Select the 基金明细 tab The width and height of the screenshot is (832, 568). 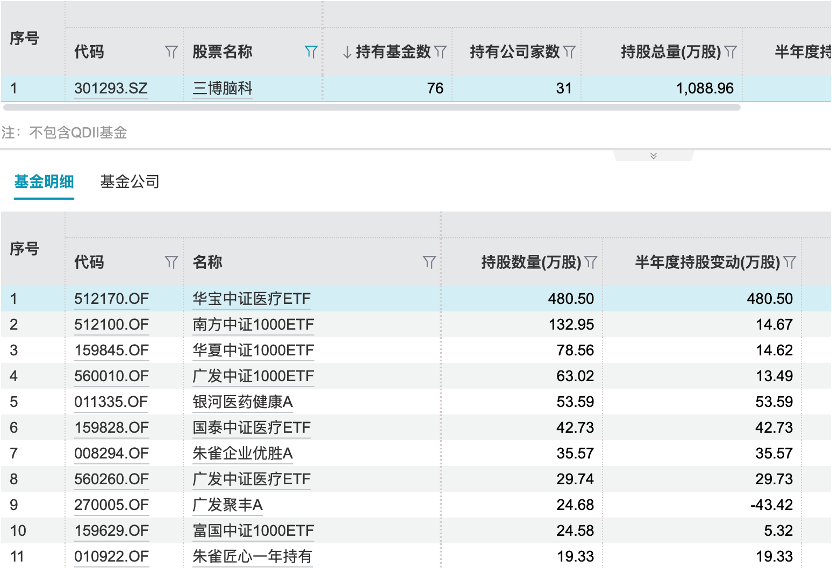coord(44,182)
